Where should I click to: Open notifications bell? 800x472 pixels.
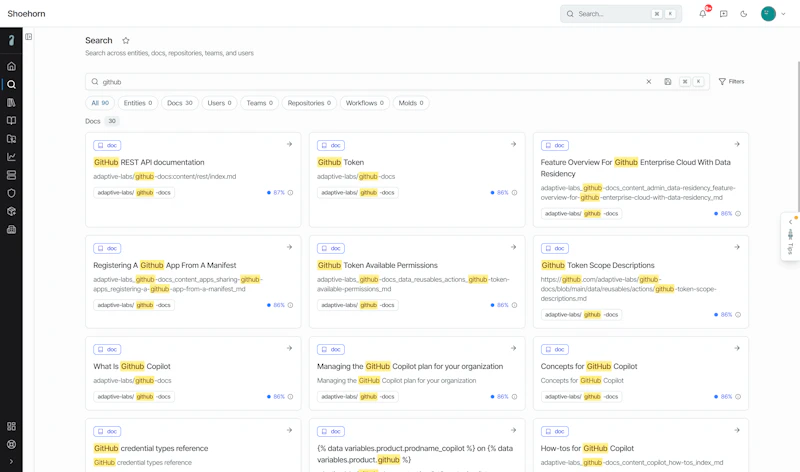(703, 14)
